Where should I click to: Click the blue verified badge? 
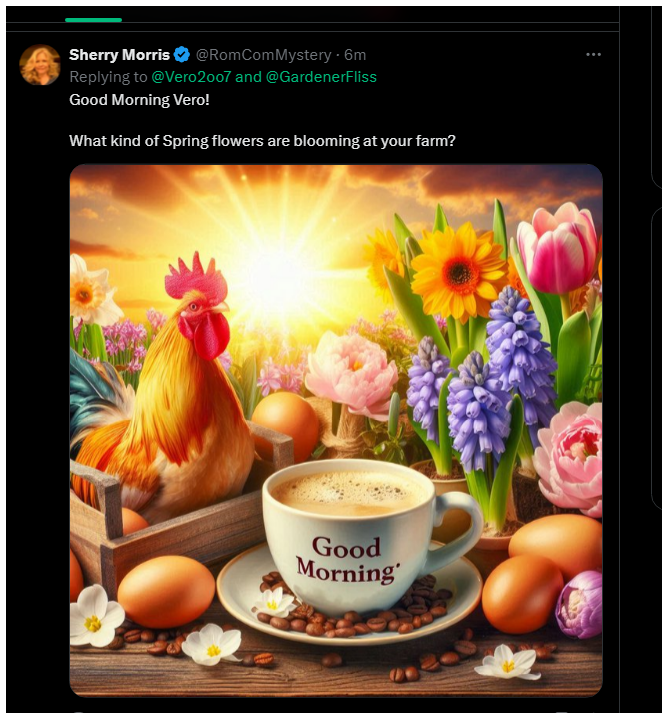[x=182, y=55]
